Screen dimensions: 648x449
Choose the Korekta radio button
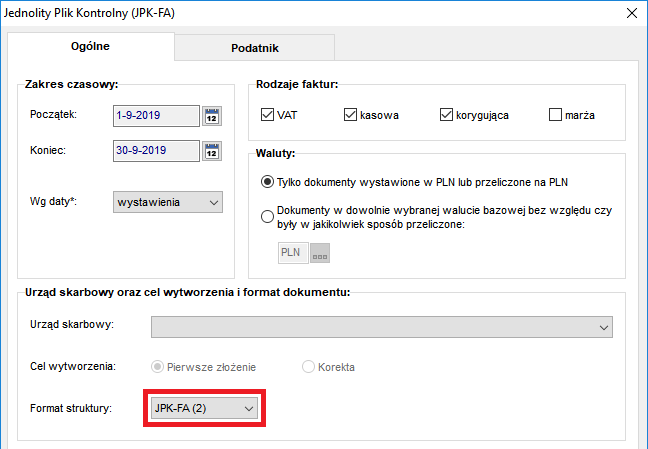308,367
